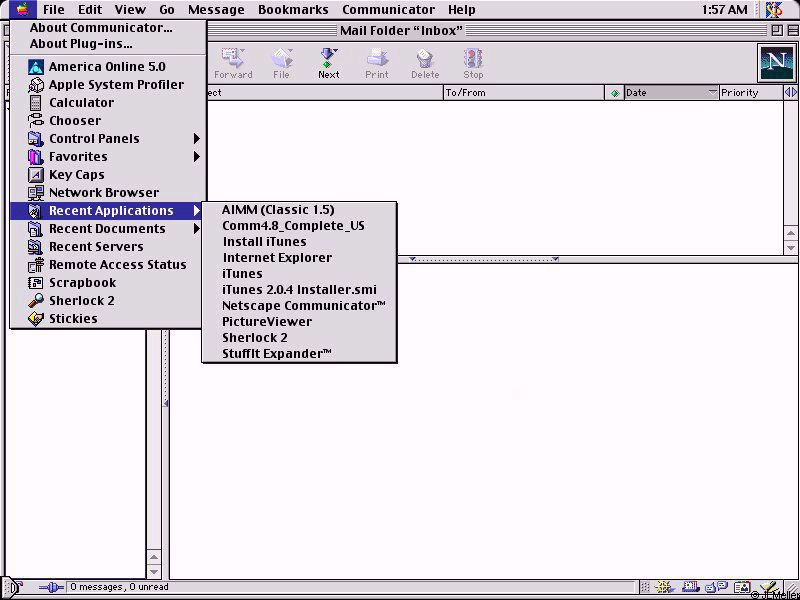Image resolution: width=800 pixels, height=600 pixels.
Task: Click the Next message toolbar icon
Action: (328, 62)
